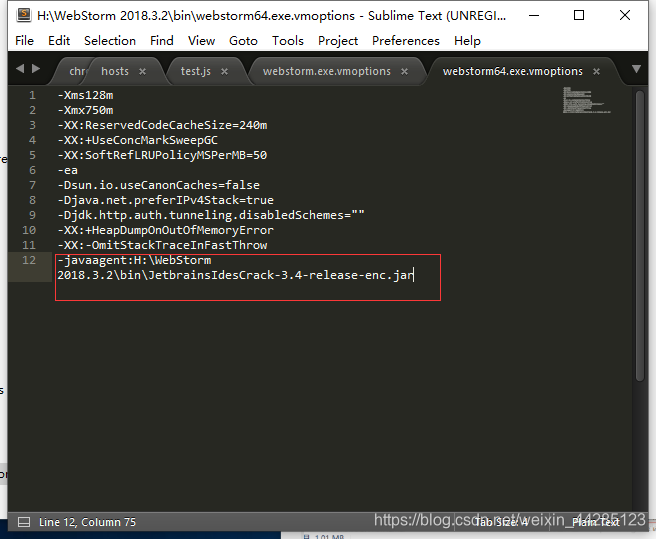Close the webstorm64.exe.vmoptions tab
Image resolution: width=656 pixels, height=539 pixels.
(x=597, y=72)
